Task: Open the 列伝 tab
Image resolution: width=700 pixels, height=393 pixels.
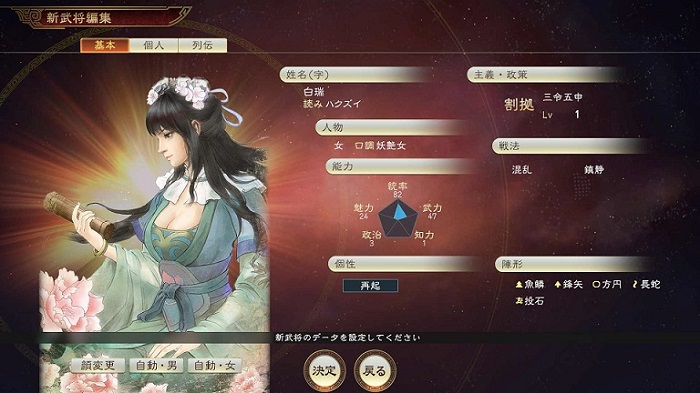Action: tap(203, 45)
